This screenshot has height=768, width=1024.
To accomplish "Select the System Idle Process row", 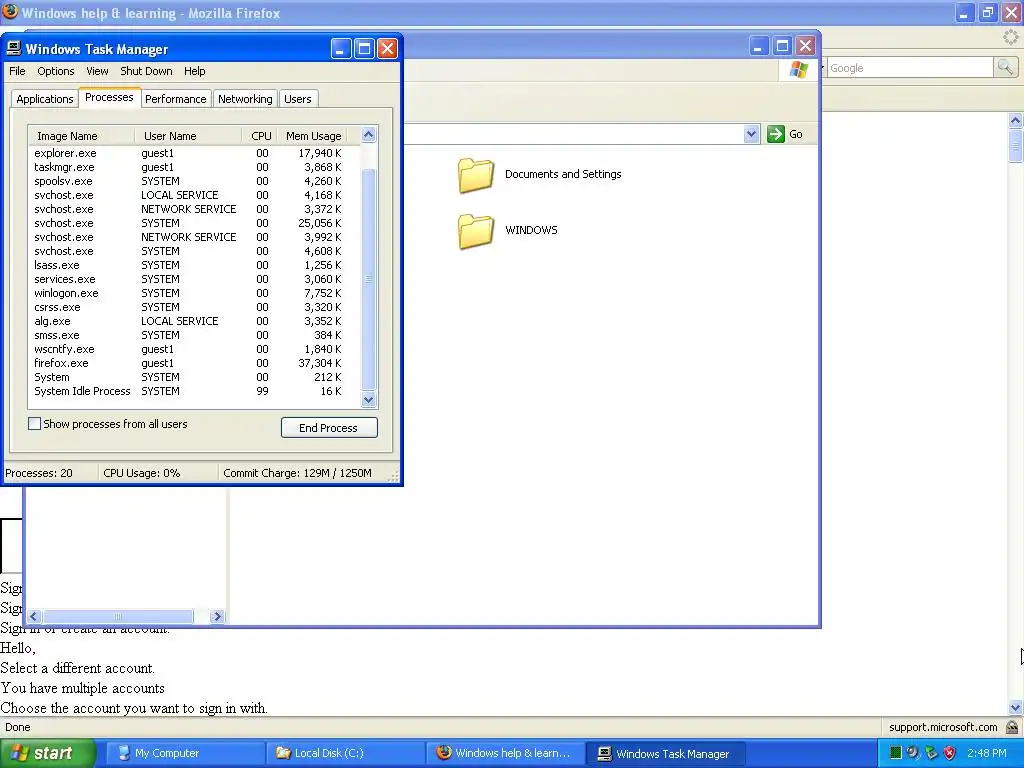I will (194, 391).
